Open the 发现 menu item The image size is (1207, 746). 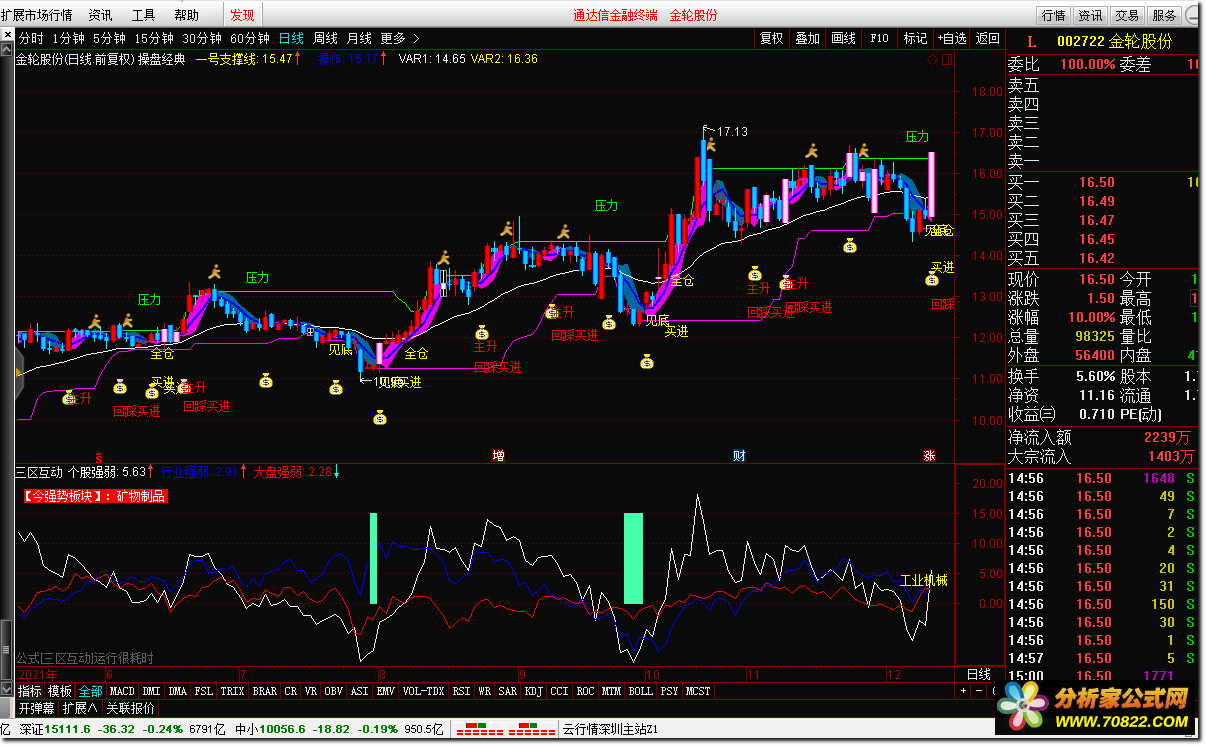point(242,15)
